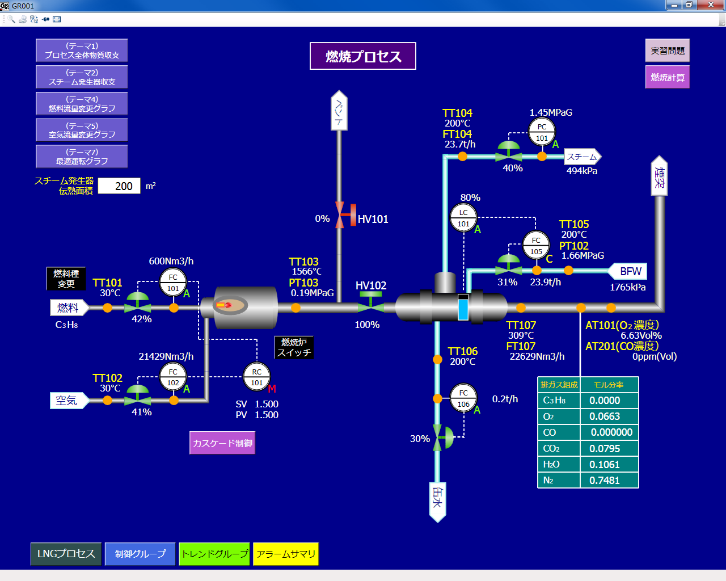Click the FC106 drain flow controller symbol

click(462, 395)
